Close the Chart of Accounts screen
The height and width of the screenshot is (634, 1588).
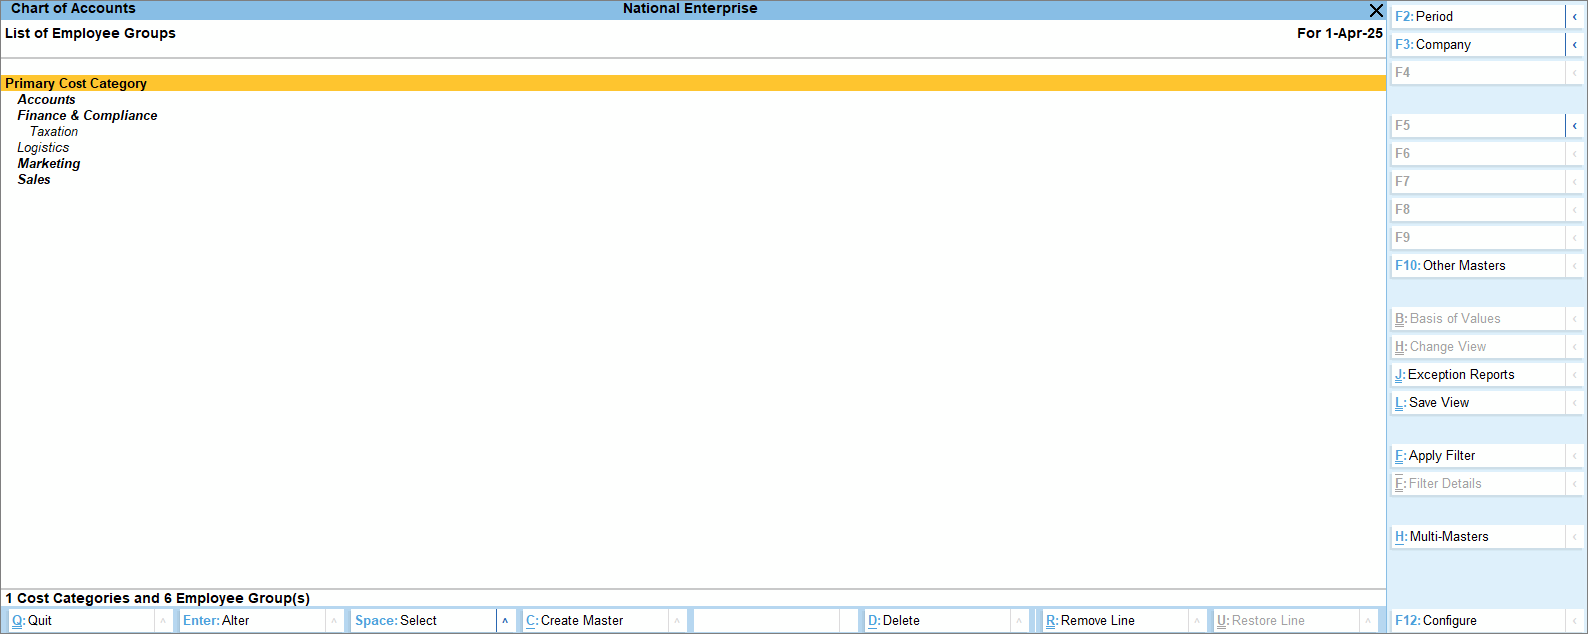pos(1376,10)
